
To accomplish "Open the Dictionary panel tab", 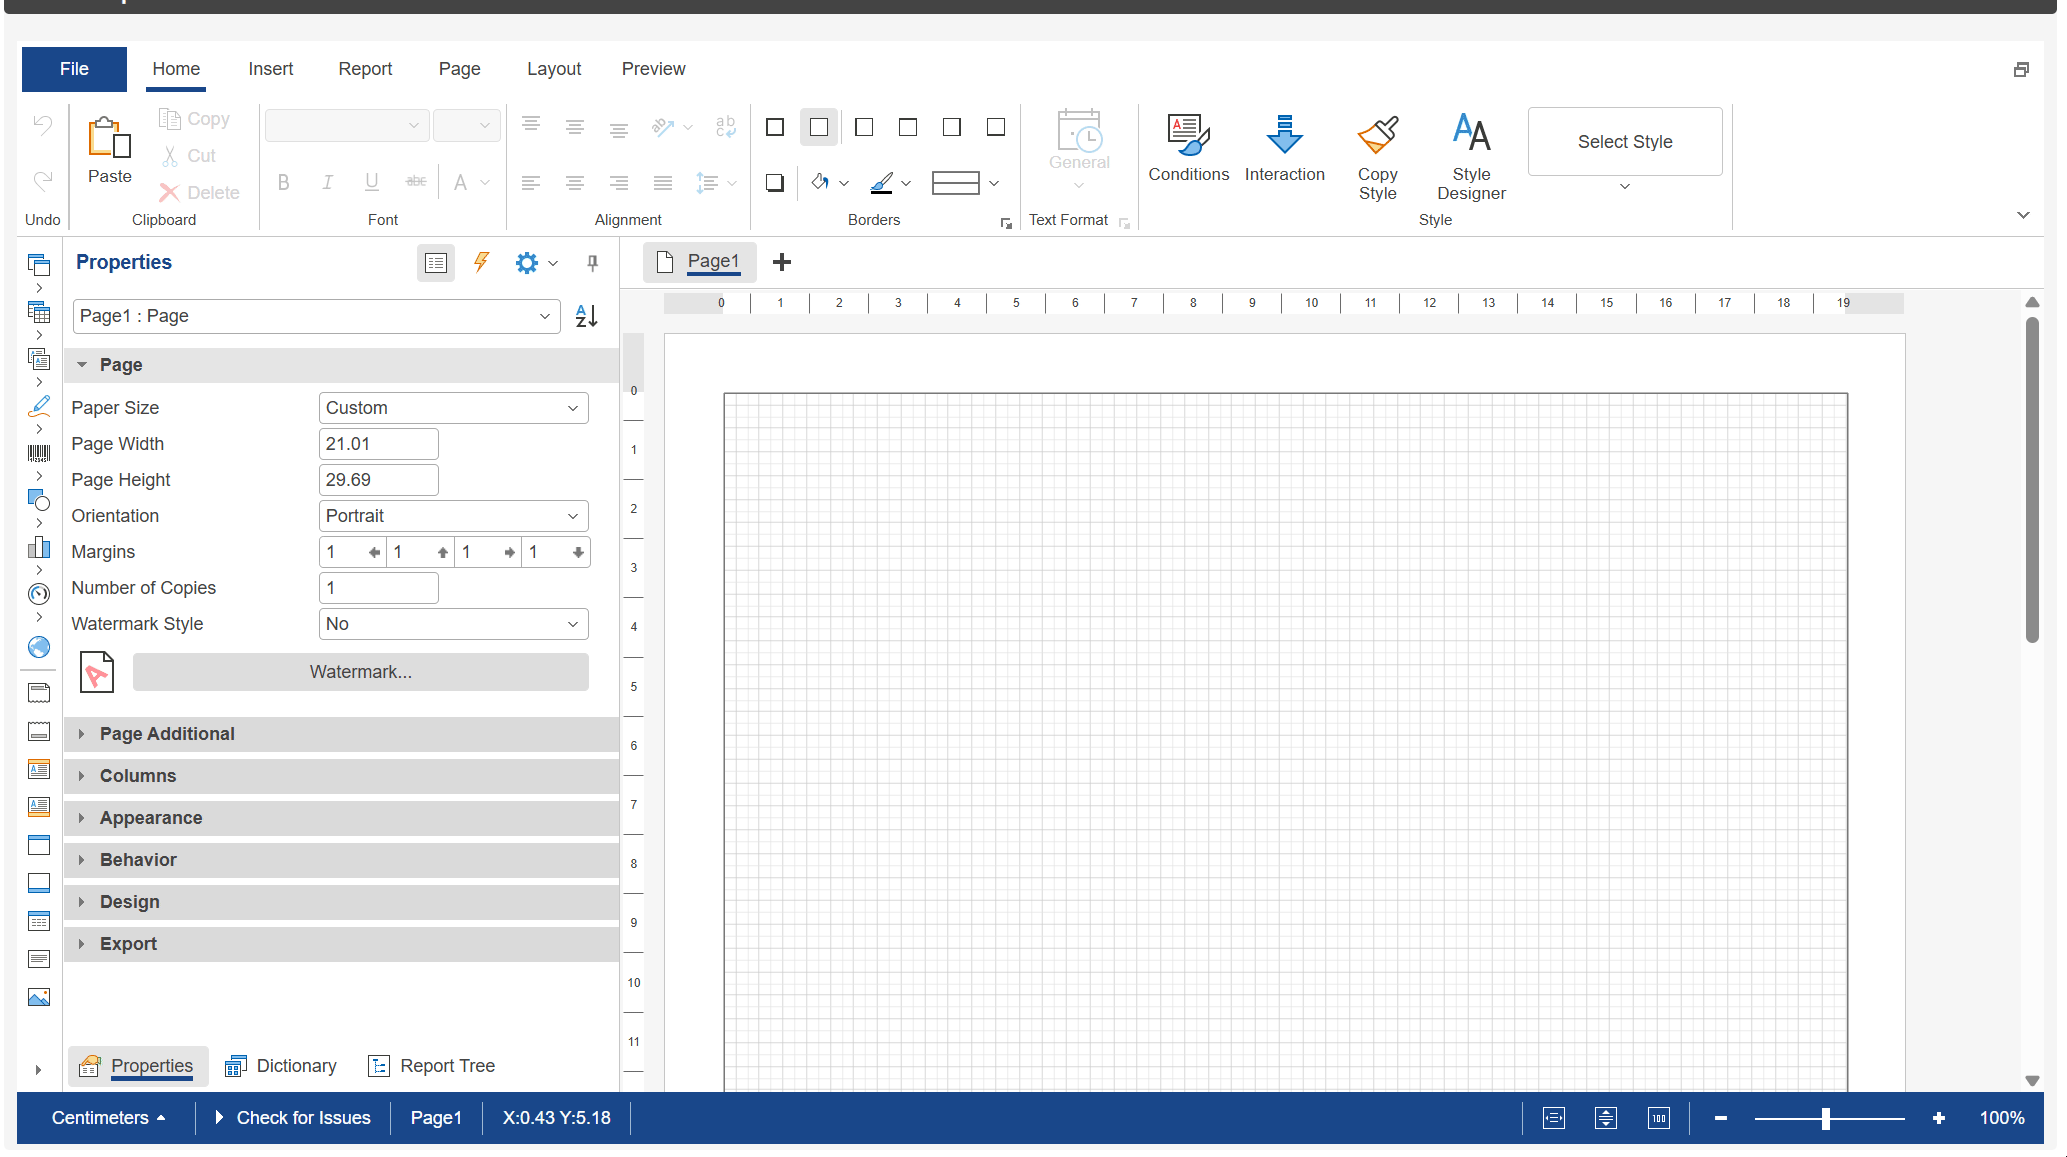I will click(x=281, y=1066).
